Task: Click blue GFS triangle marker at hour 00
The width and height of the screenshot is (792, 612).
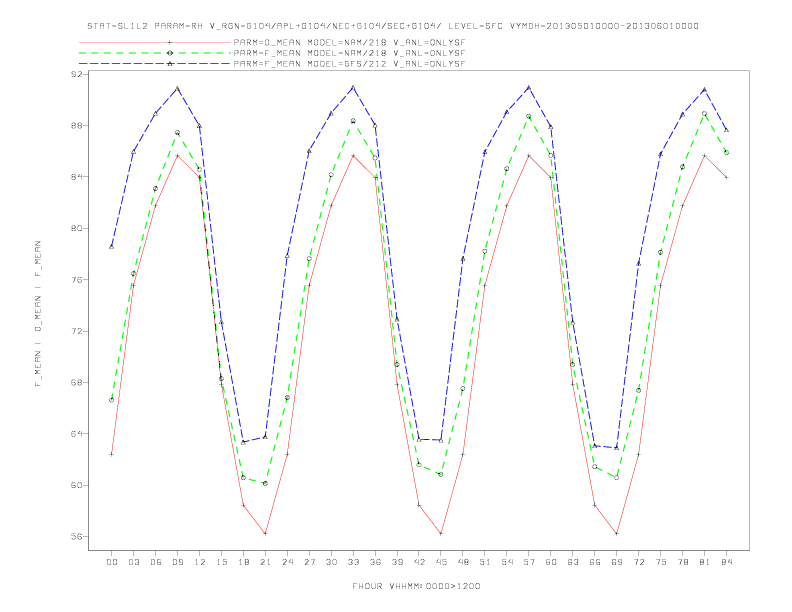Action: tap(112, 246)
